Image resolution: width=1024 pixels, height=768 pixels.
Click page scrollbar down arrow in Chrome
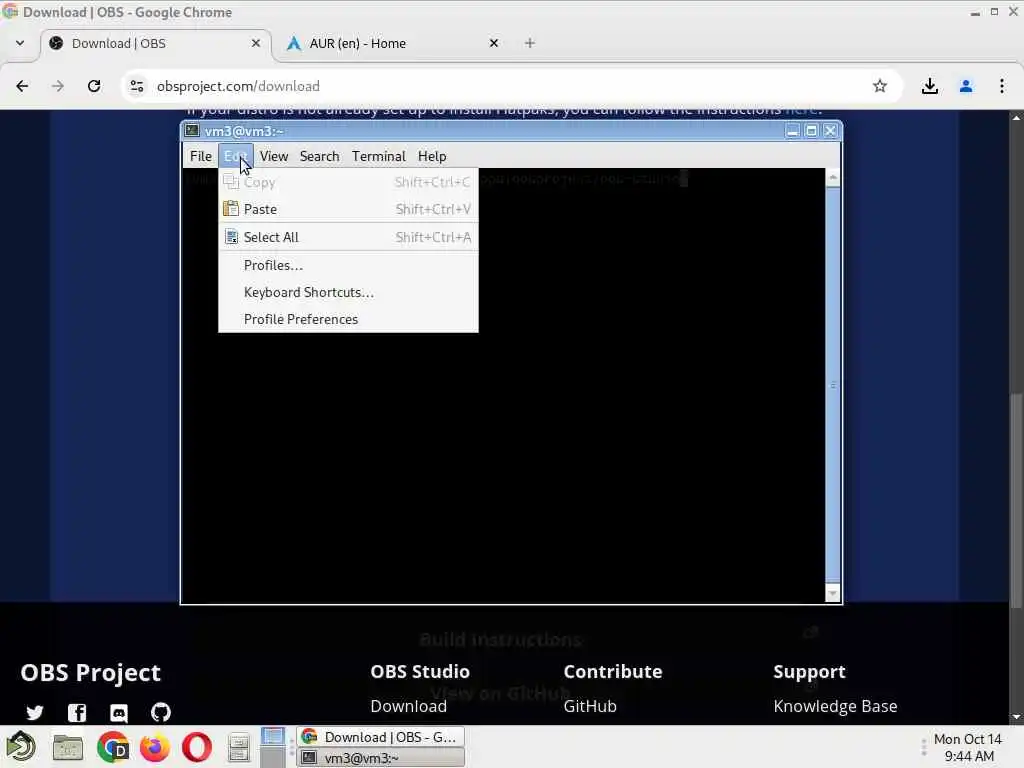(1016, 716)
